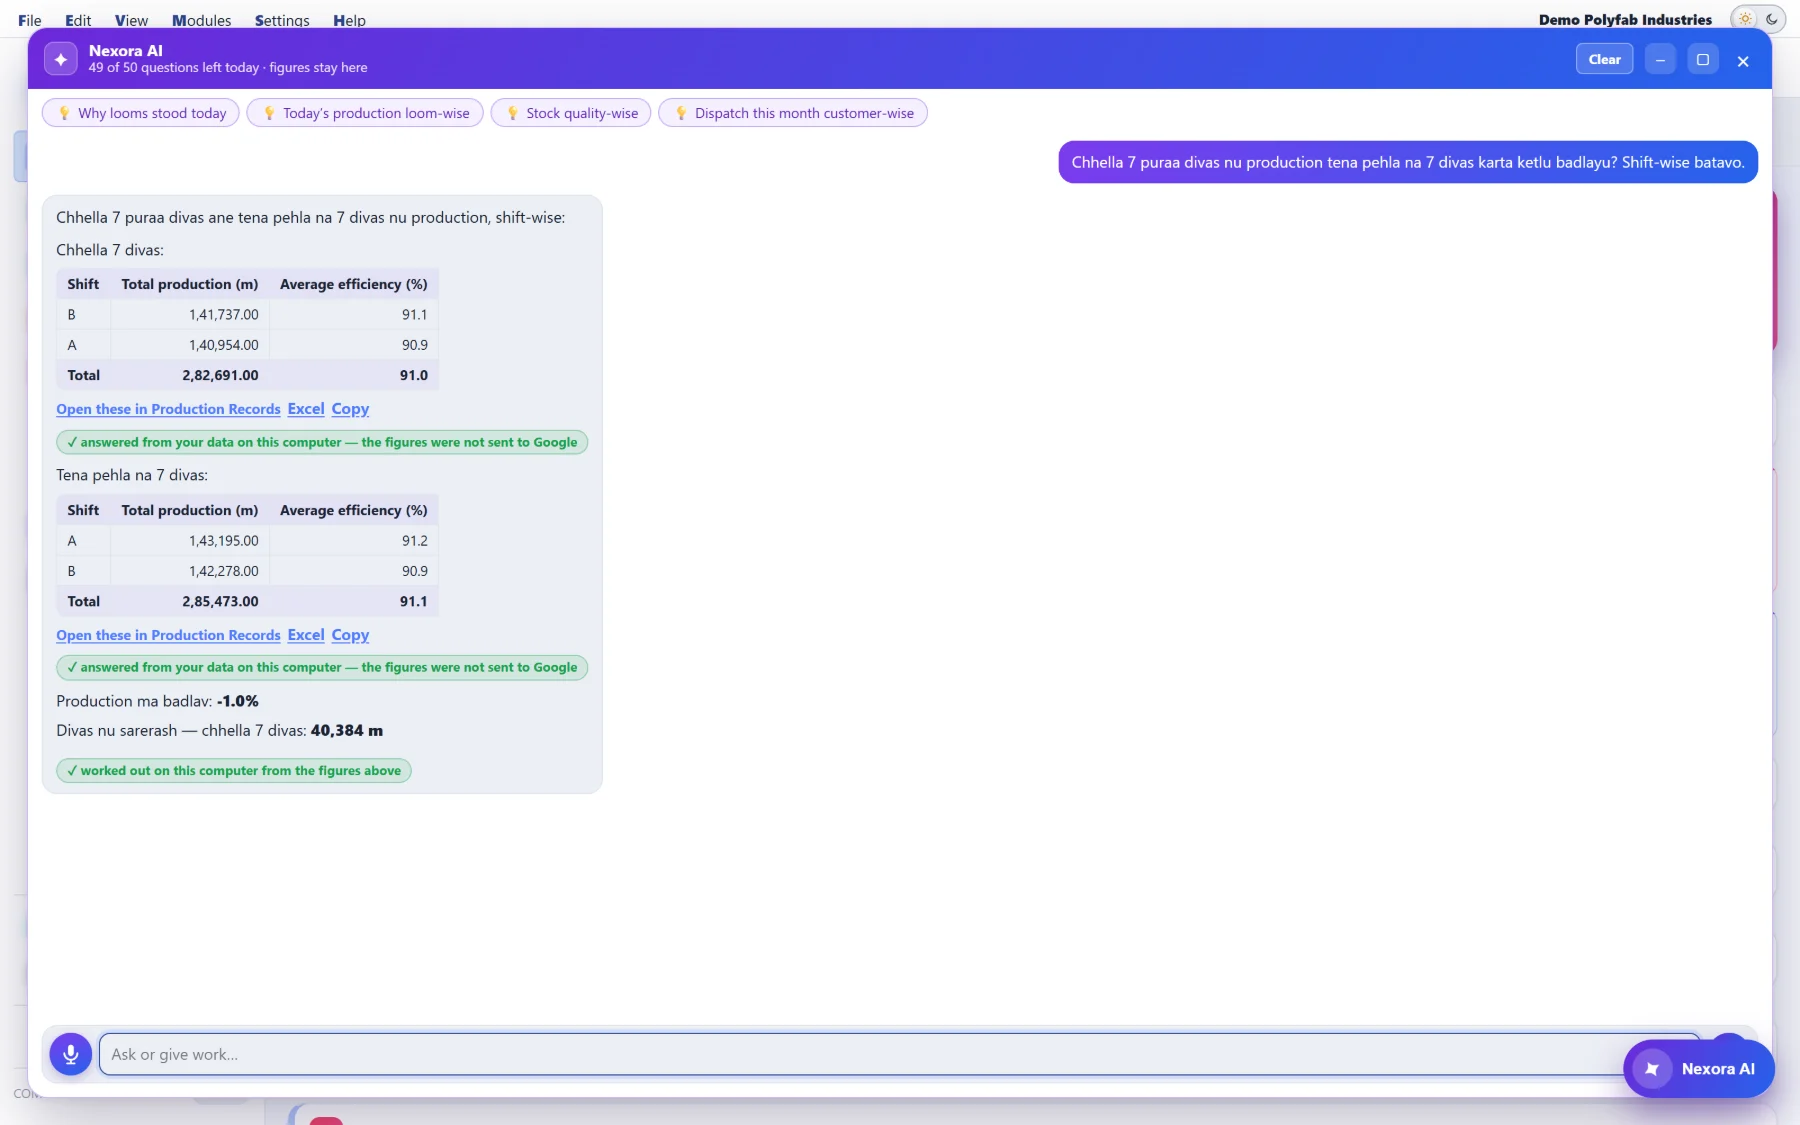Choose 'Dispatch this month customer-wise' suggestion
The width and height of the screenshot is (1800, 1125).
(x=793, y=113)
